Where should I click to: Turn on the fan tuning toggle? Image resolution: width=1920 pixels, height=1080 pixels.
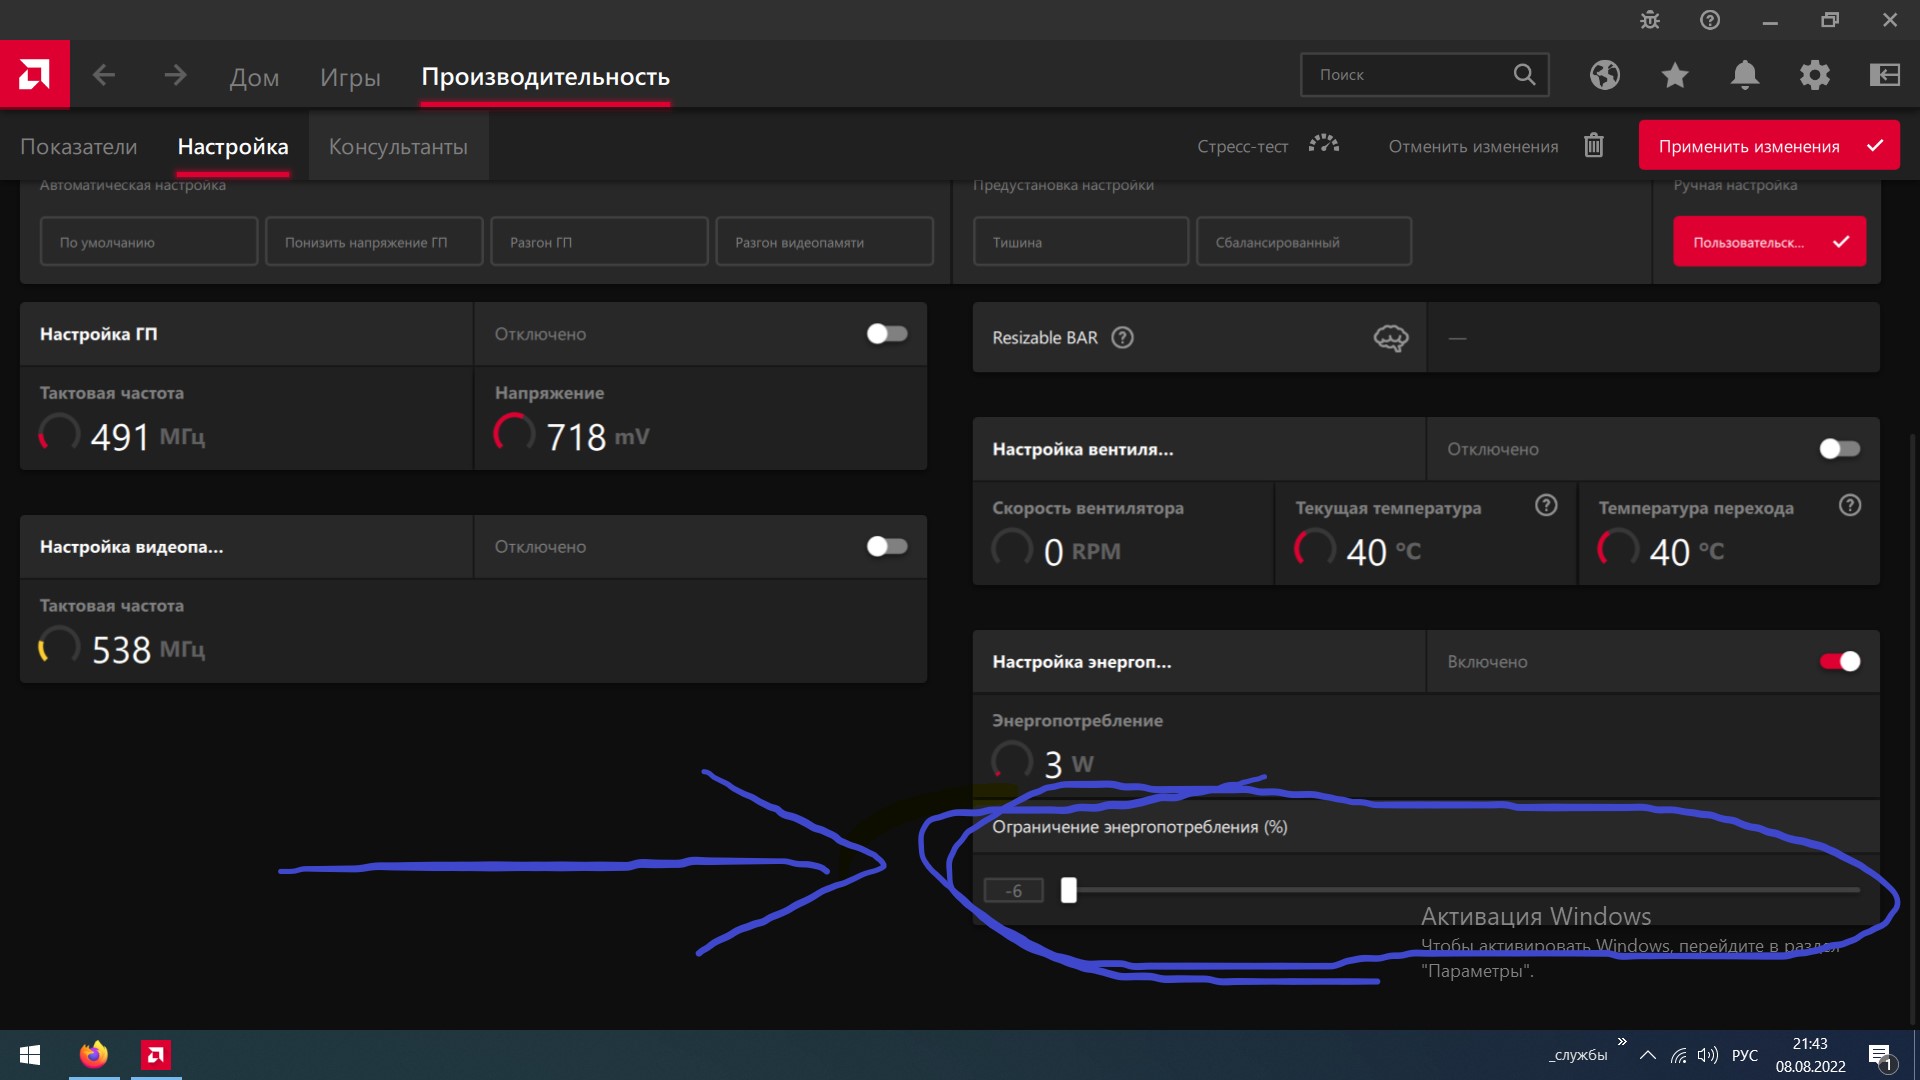pos(1839,449)
